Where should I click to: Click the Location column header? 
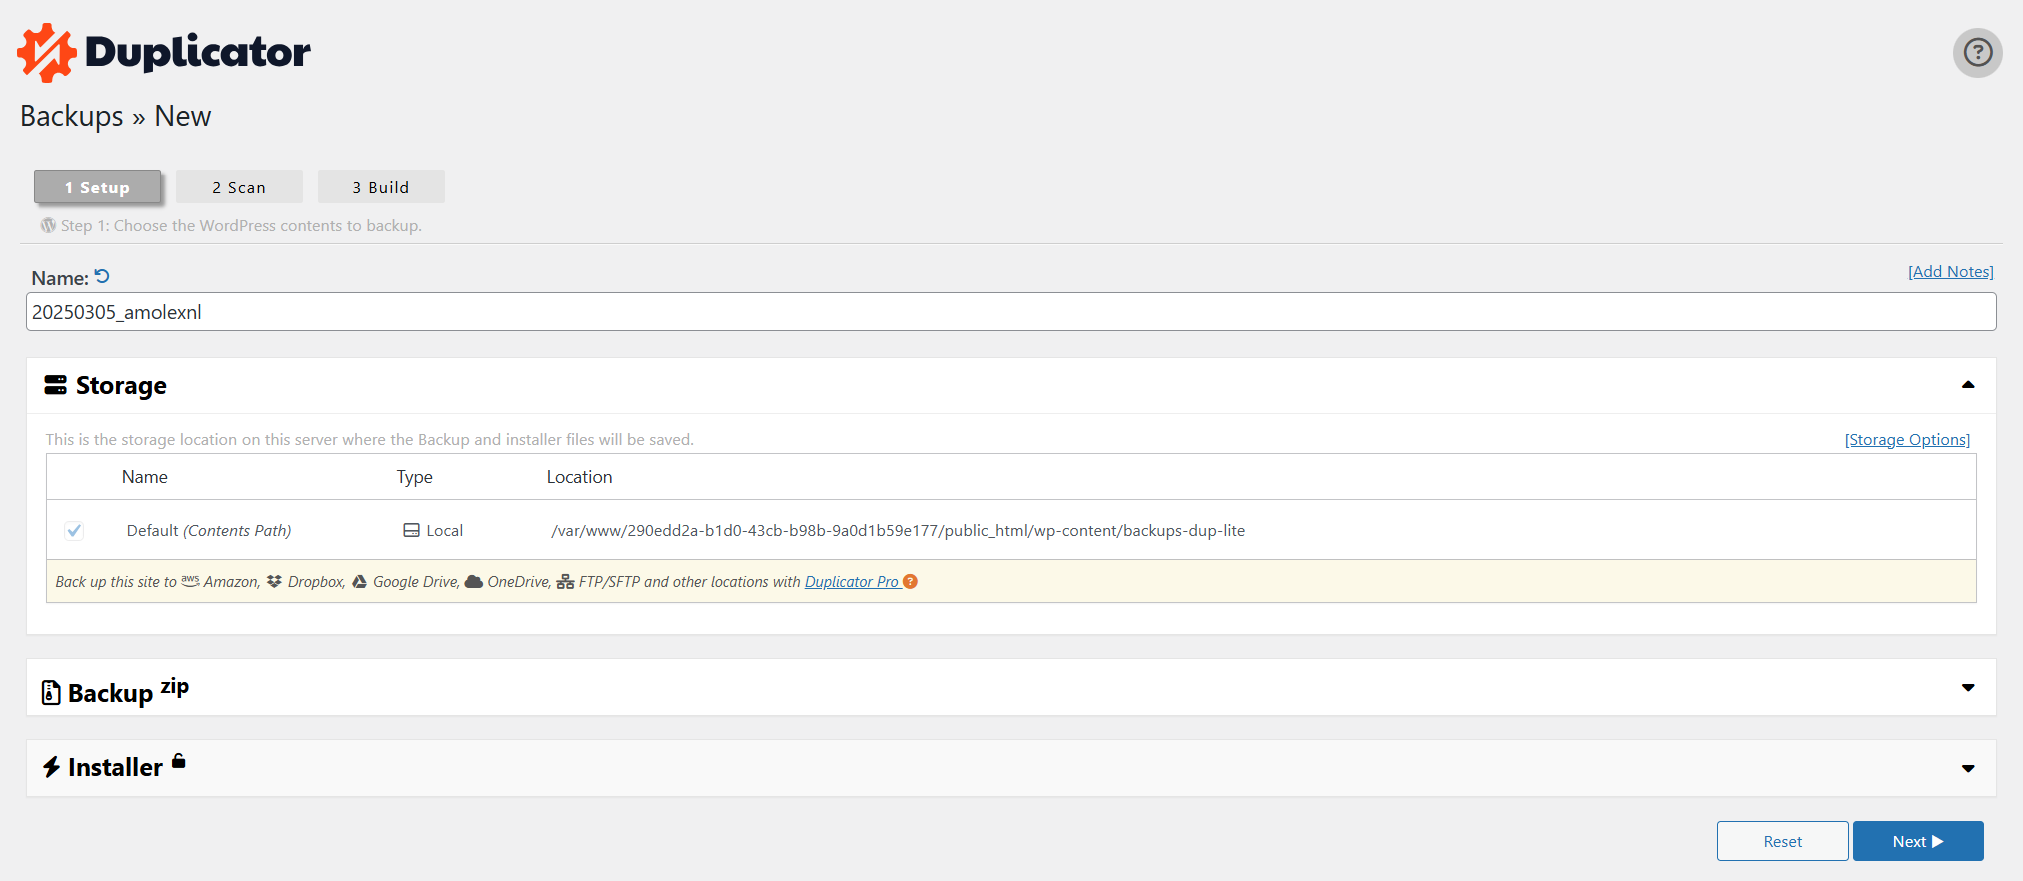coord(579,477)
